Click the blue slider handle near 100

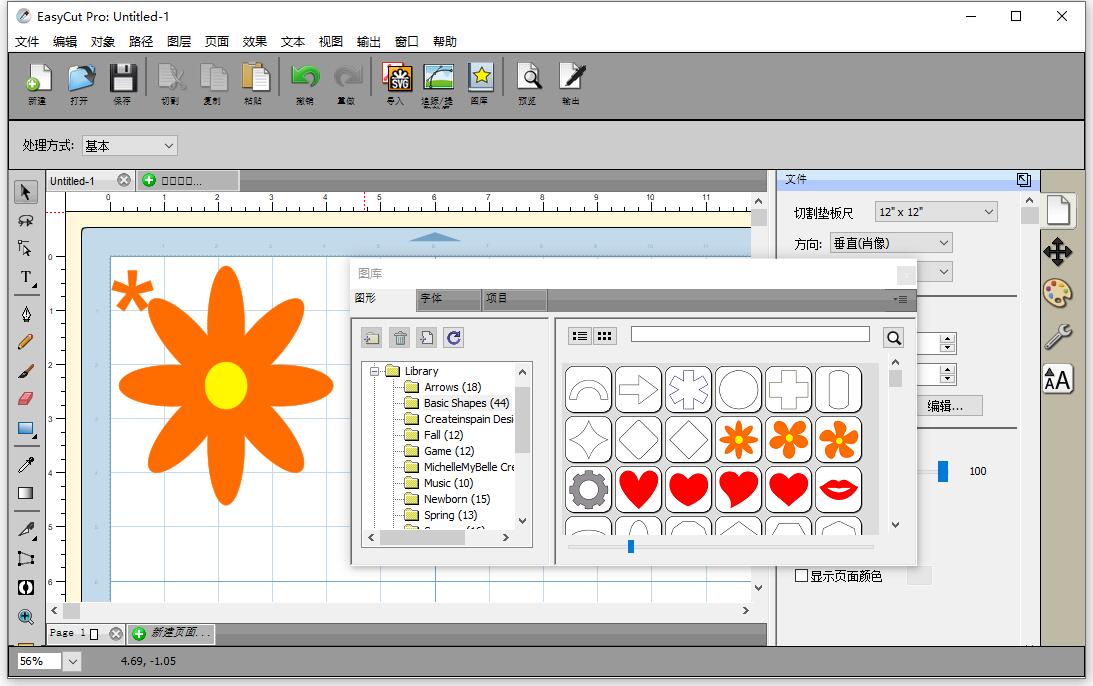942,471
